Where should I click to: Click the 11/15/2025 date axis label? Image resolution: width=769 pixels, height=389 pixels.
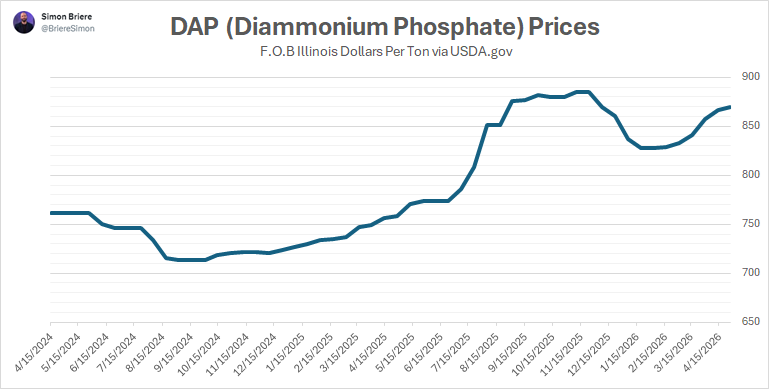click(x=560, y=354)
